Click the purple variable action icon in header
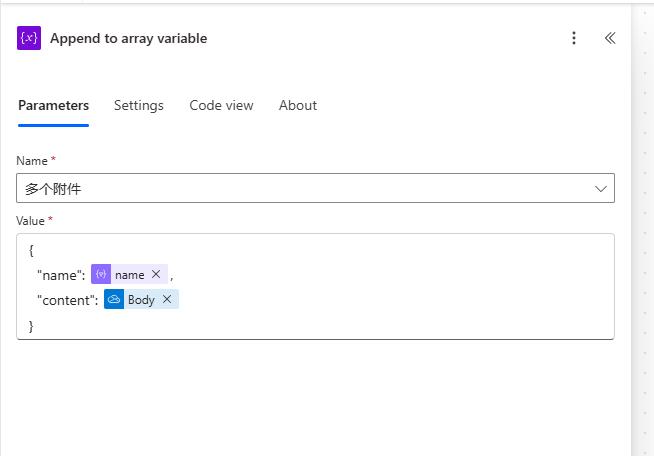 (29, 38)
